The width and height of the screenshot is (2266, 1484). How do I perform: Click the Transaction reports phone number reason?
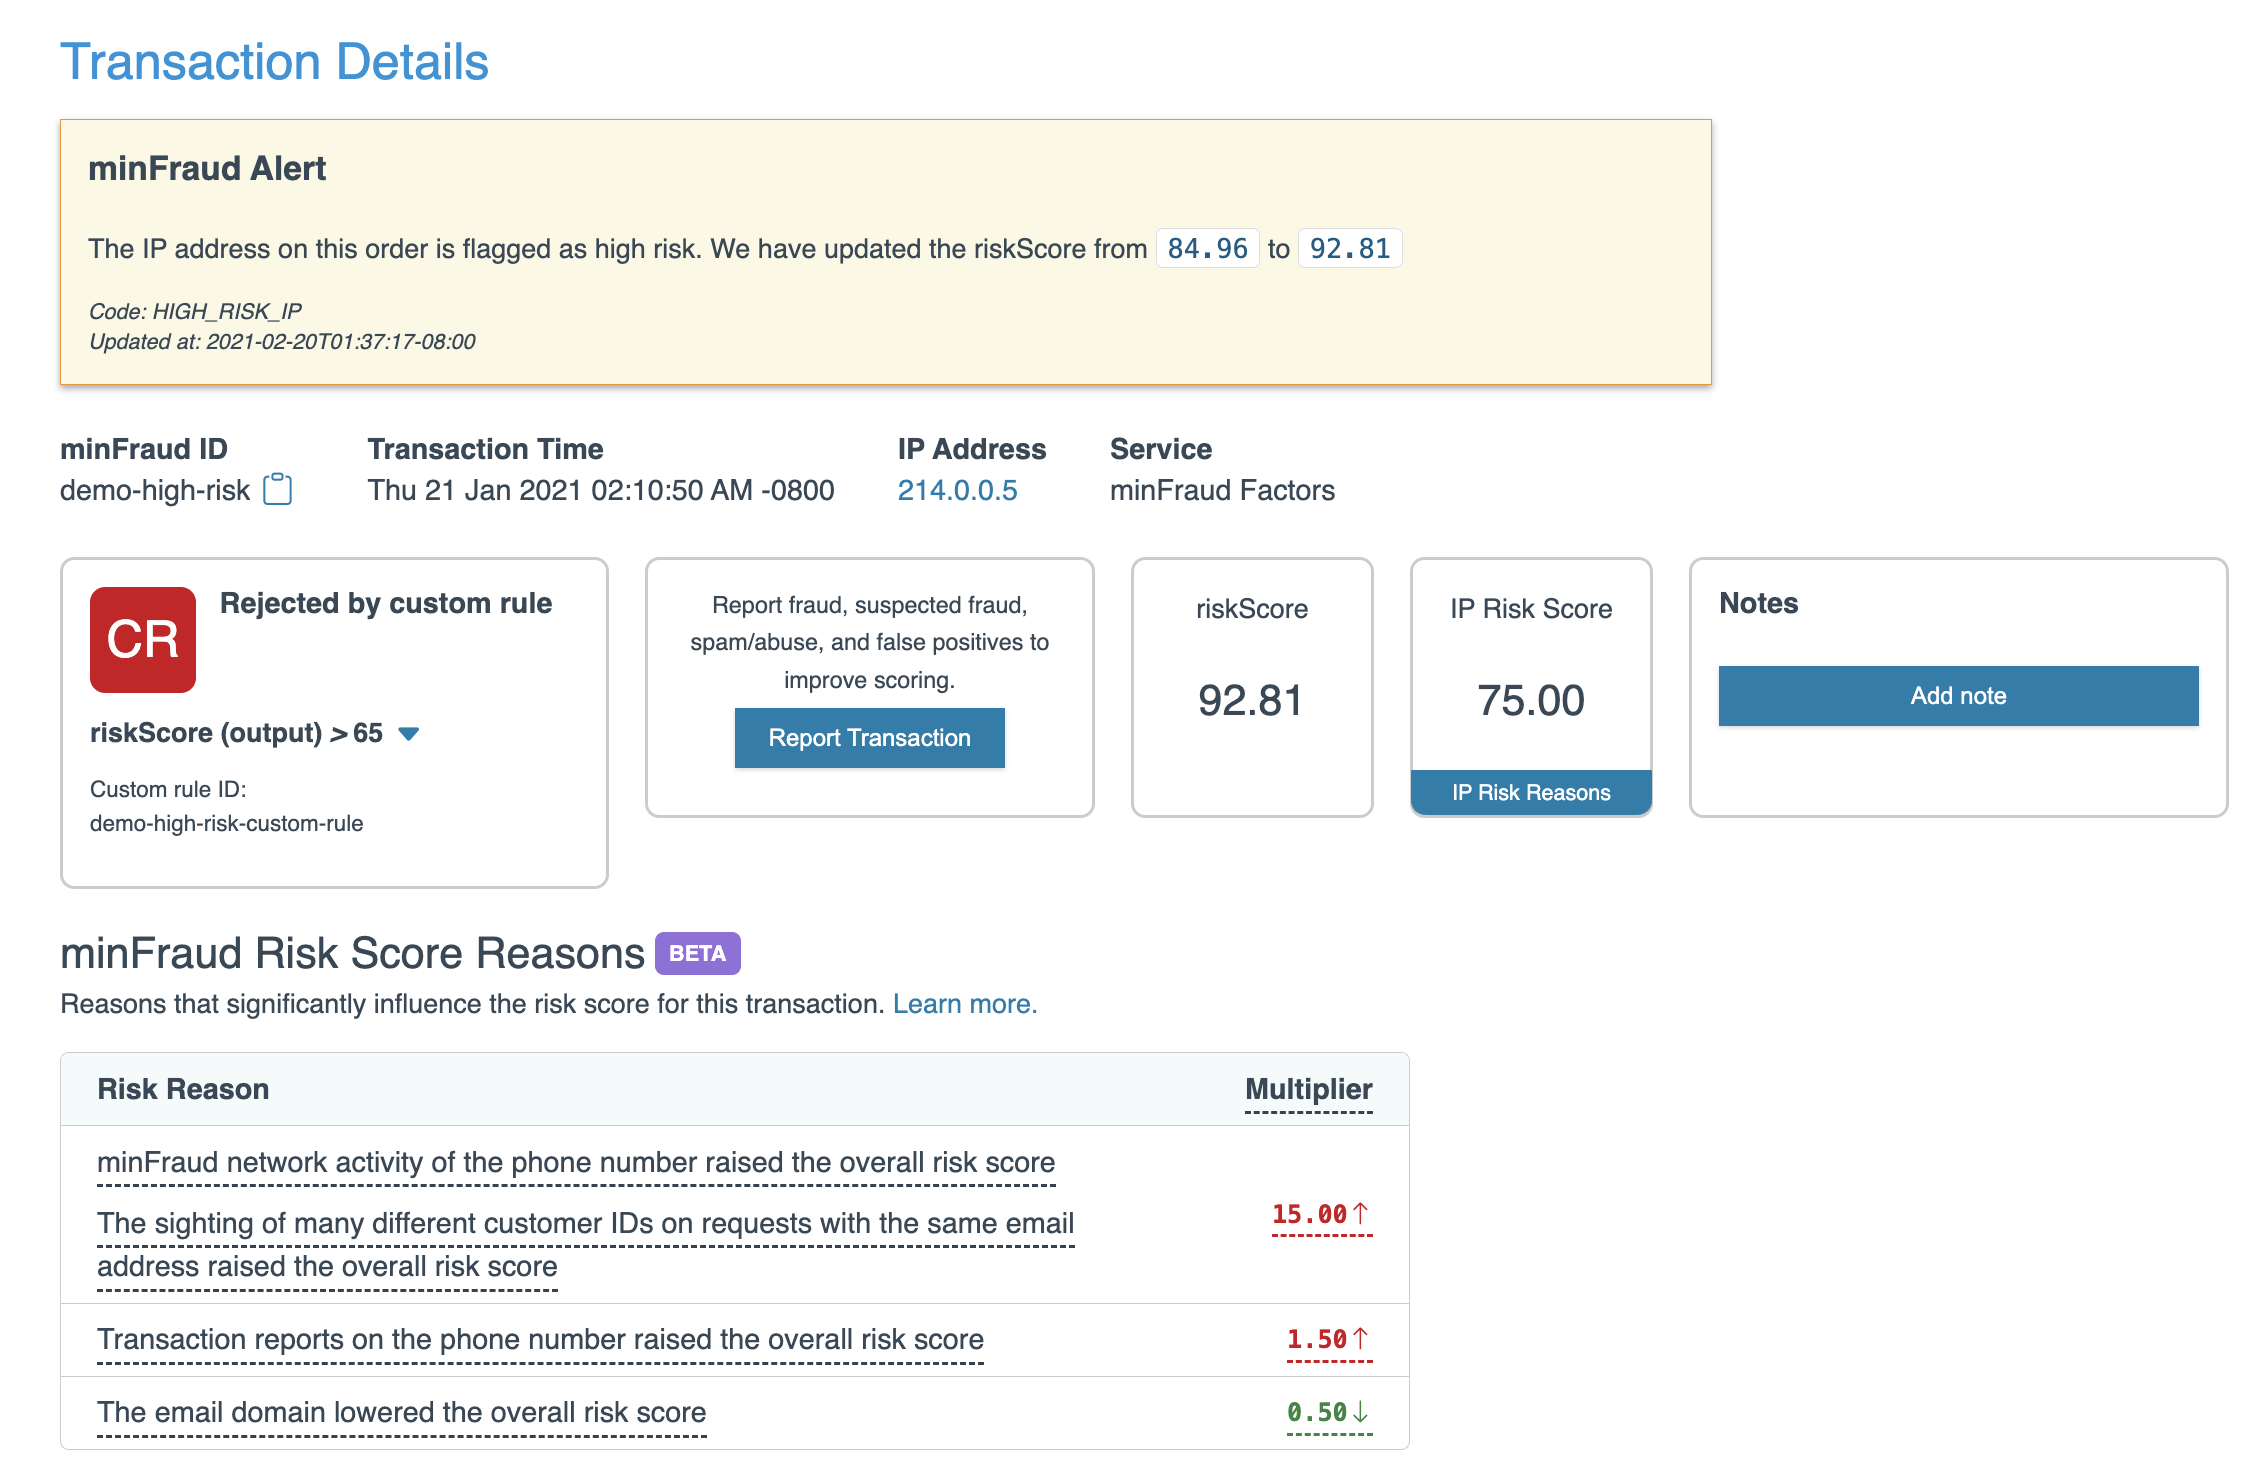coord(540,1339)
